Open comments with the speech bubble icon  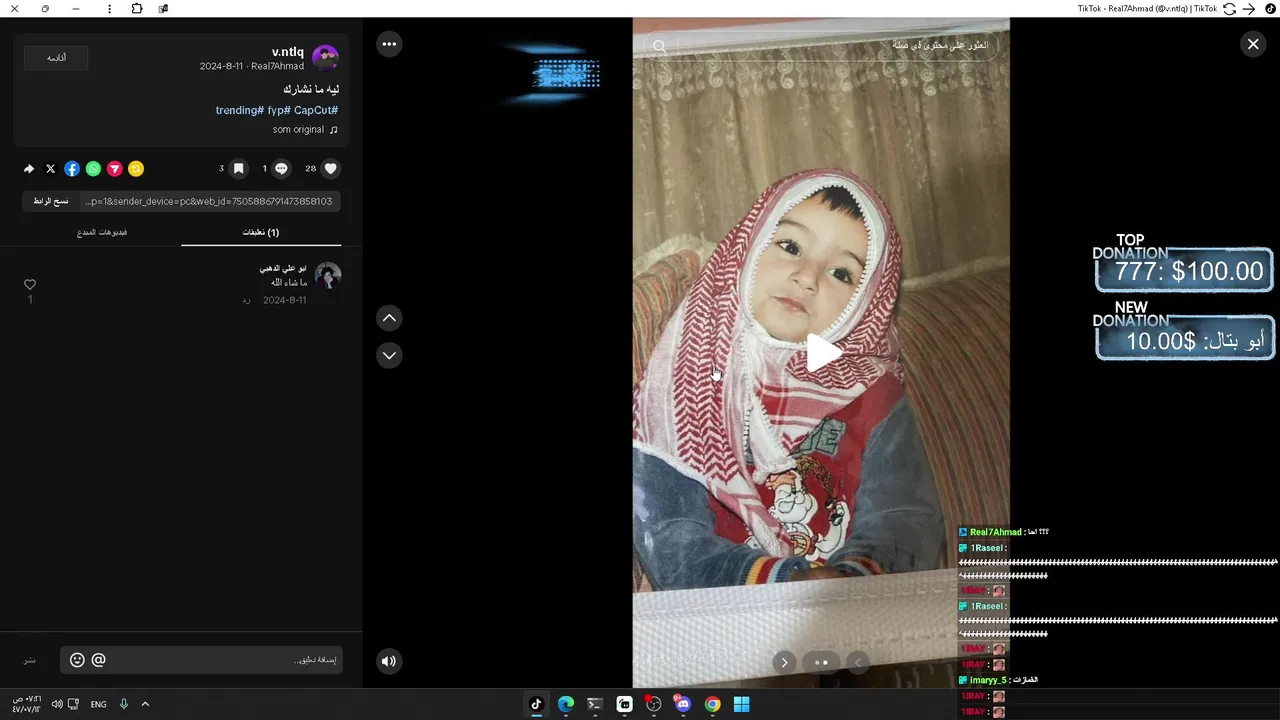coord(281,169)
